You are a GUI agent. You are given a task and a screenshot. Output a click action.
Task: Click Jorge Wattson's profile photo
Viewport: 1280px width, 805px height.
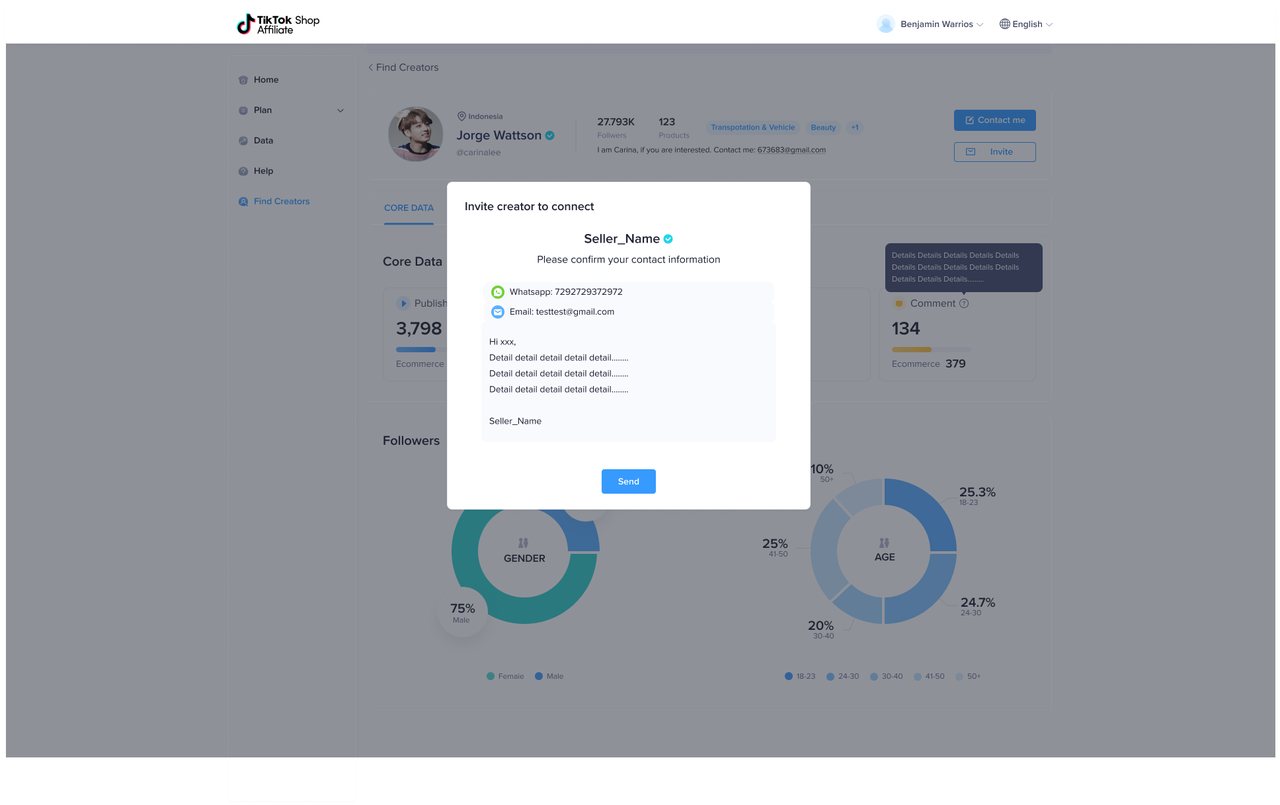coord(415,134)
